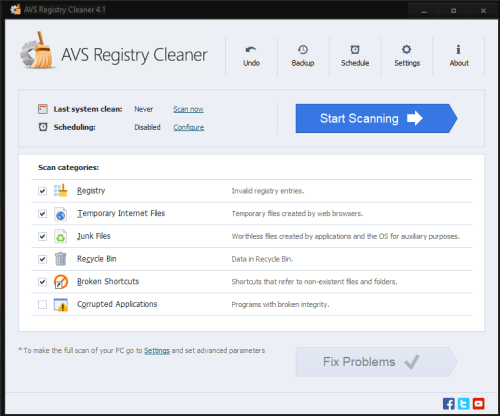This screenshot has width=500, height=416.
Task: Click 'Data in Recycle Bin.' description
Action: [262, 259]
